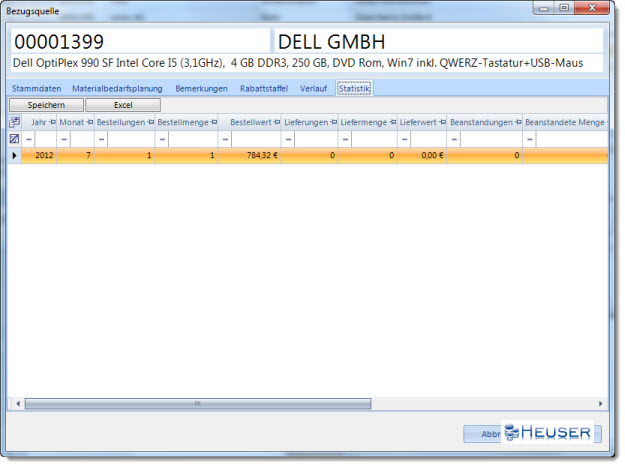Viewport: 625px width, 467px height.
Task: Open Bestellungen filter operator dropdown
Action: point(101,139)
